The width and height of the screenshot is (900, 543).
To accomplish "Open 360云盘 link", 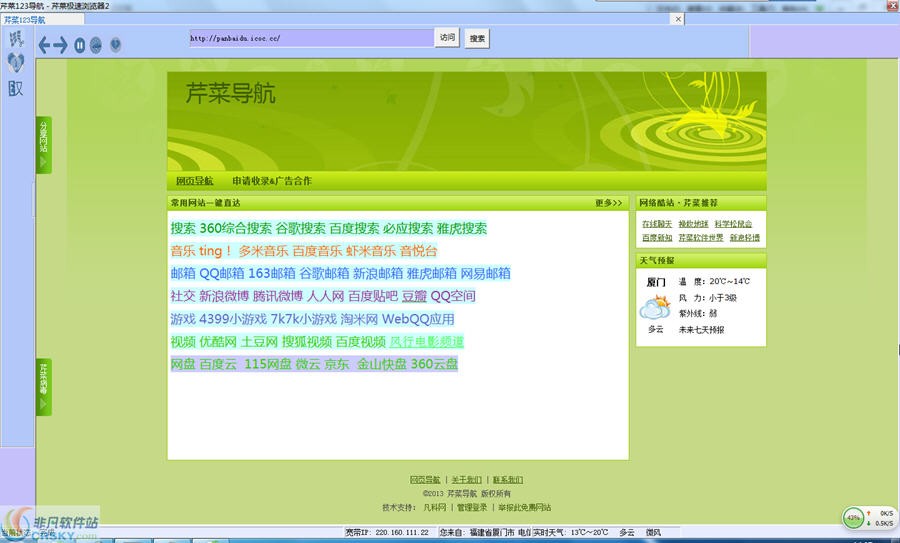I will [435, 364].
